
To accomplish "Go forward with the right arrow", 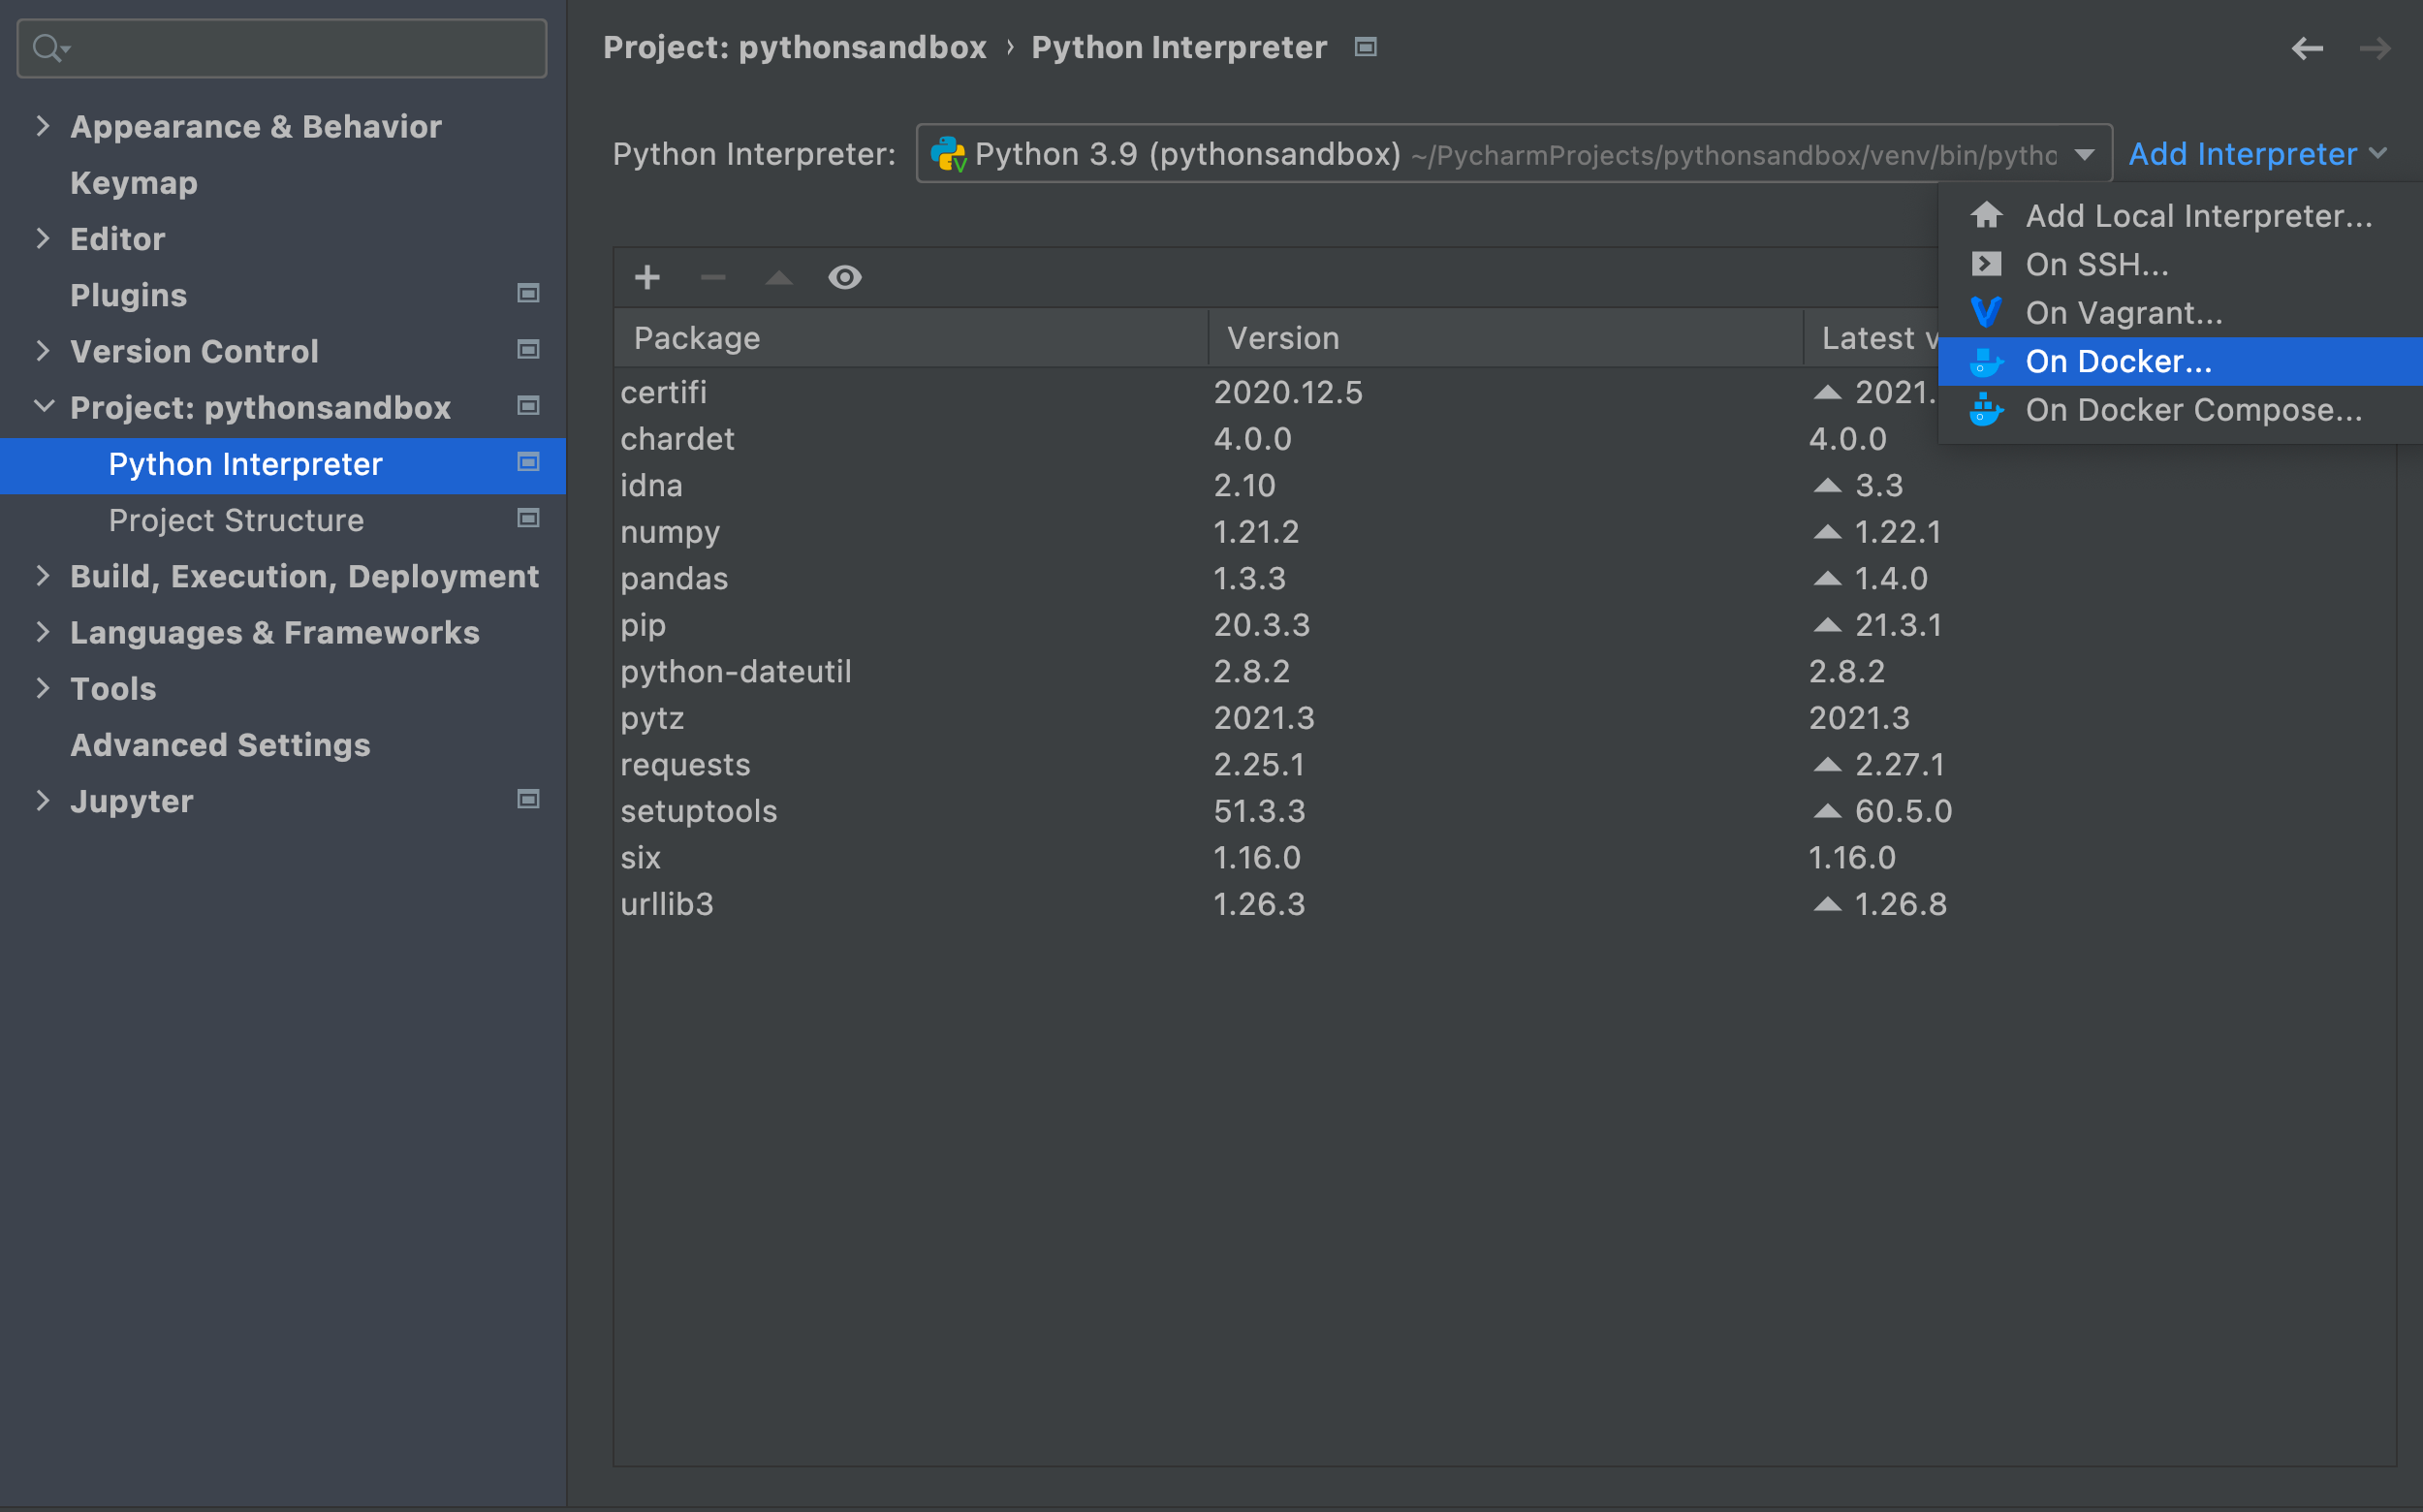I will point(2375,48).
